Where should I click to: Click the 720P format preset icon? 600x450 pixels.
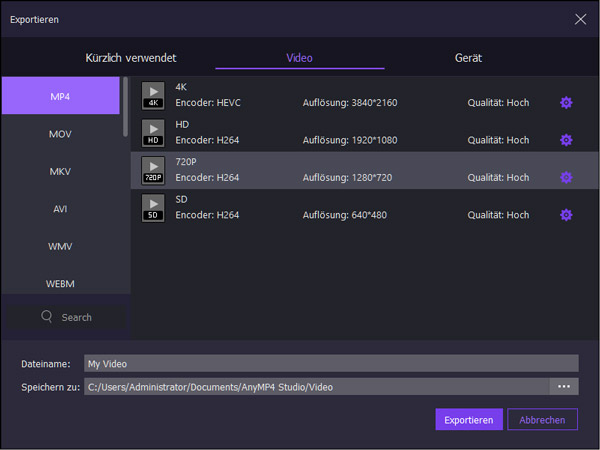coord(153,170)
